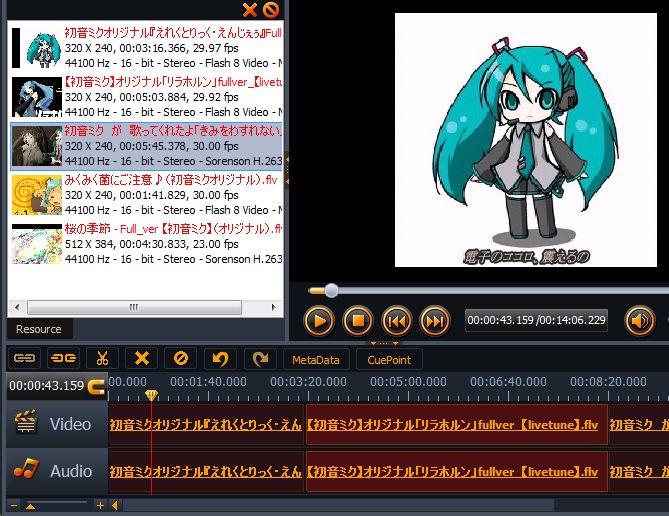
Task: Open the CuePoint button
Action: click(x=389, y=359)
